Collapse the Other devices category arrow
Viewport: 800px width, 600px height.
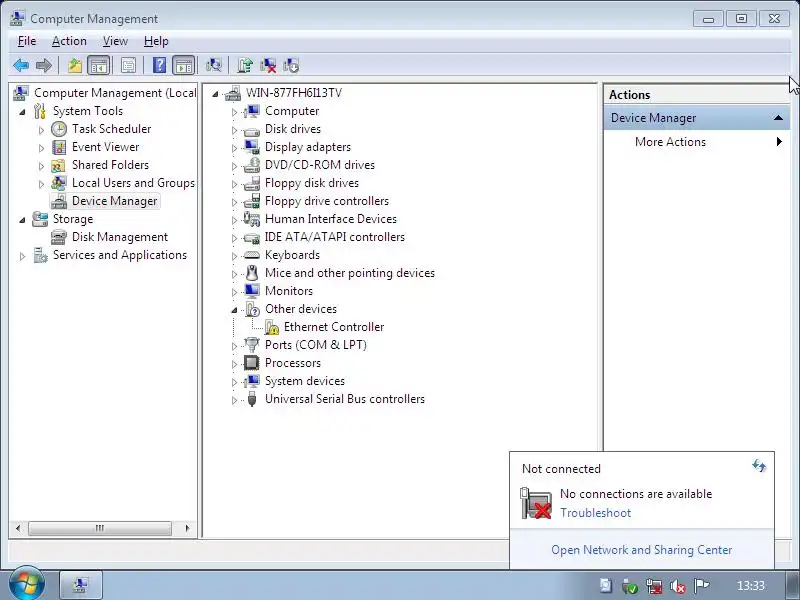click(234, 310)
